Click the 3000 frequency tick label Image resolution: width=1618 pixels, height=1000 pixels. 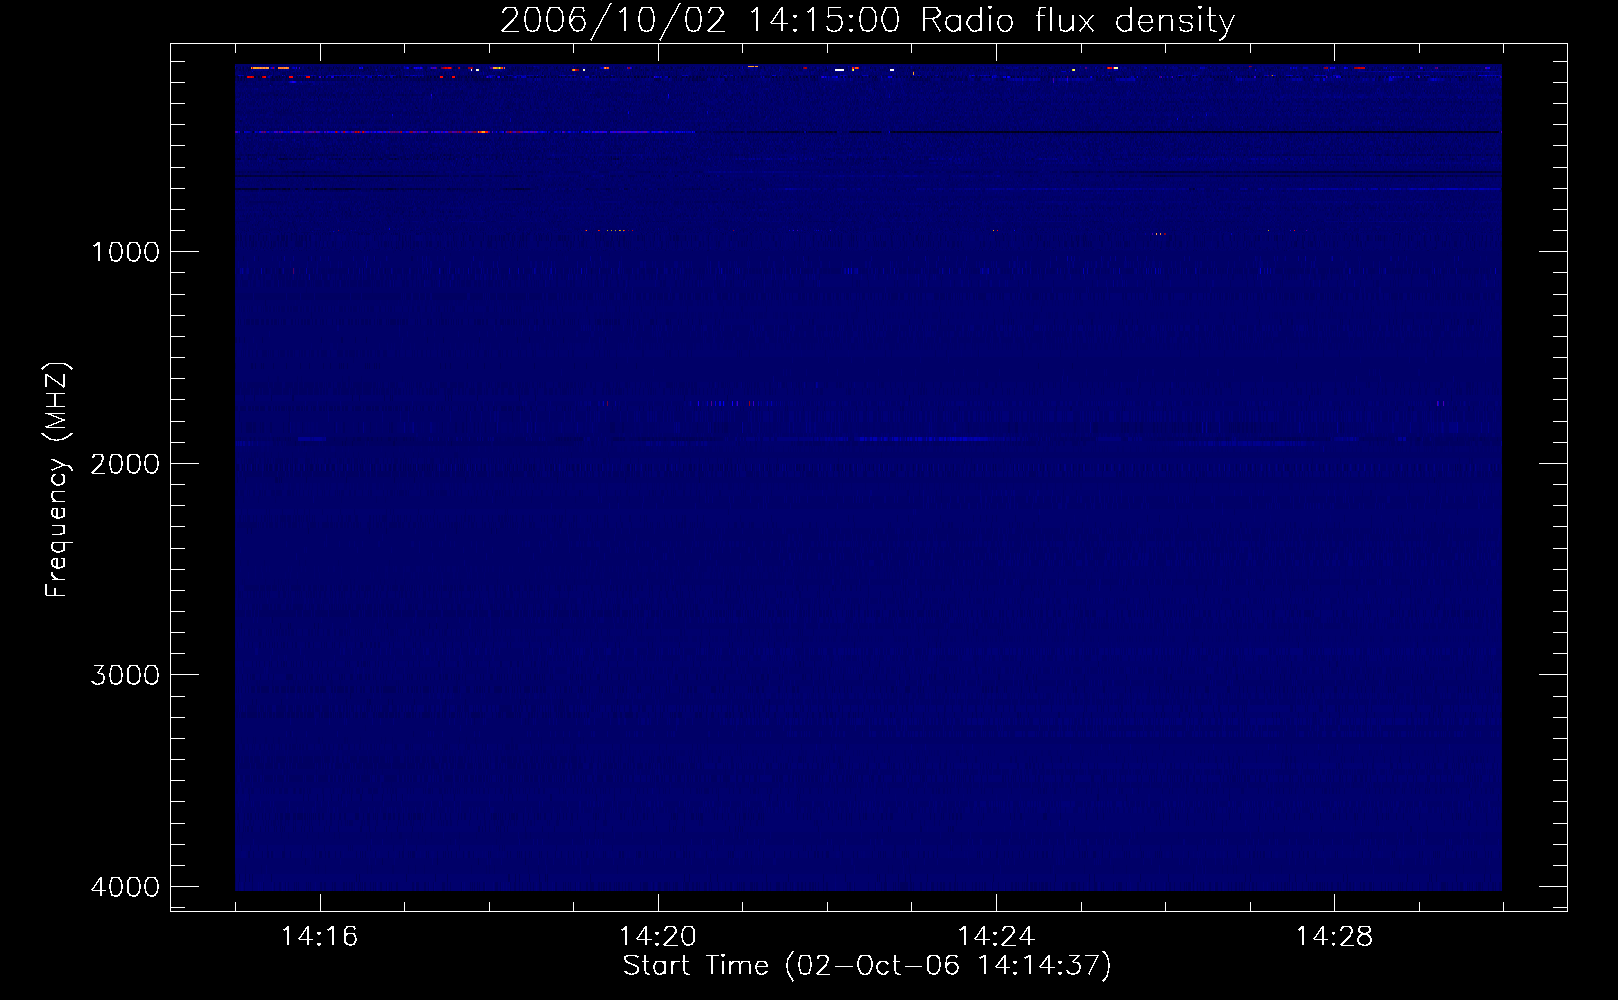click(125, 675)
